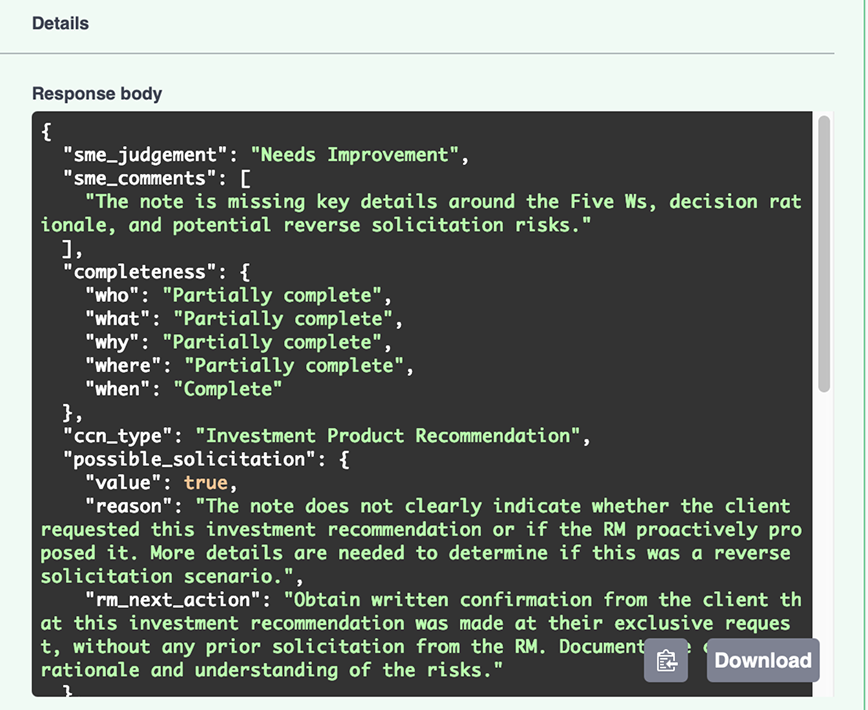Click the "sme_judgement" key

pyautogui.click(x=145, y=155)
